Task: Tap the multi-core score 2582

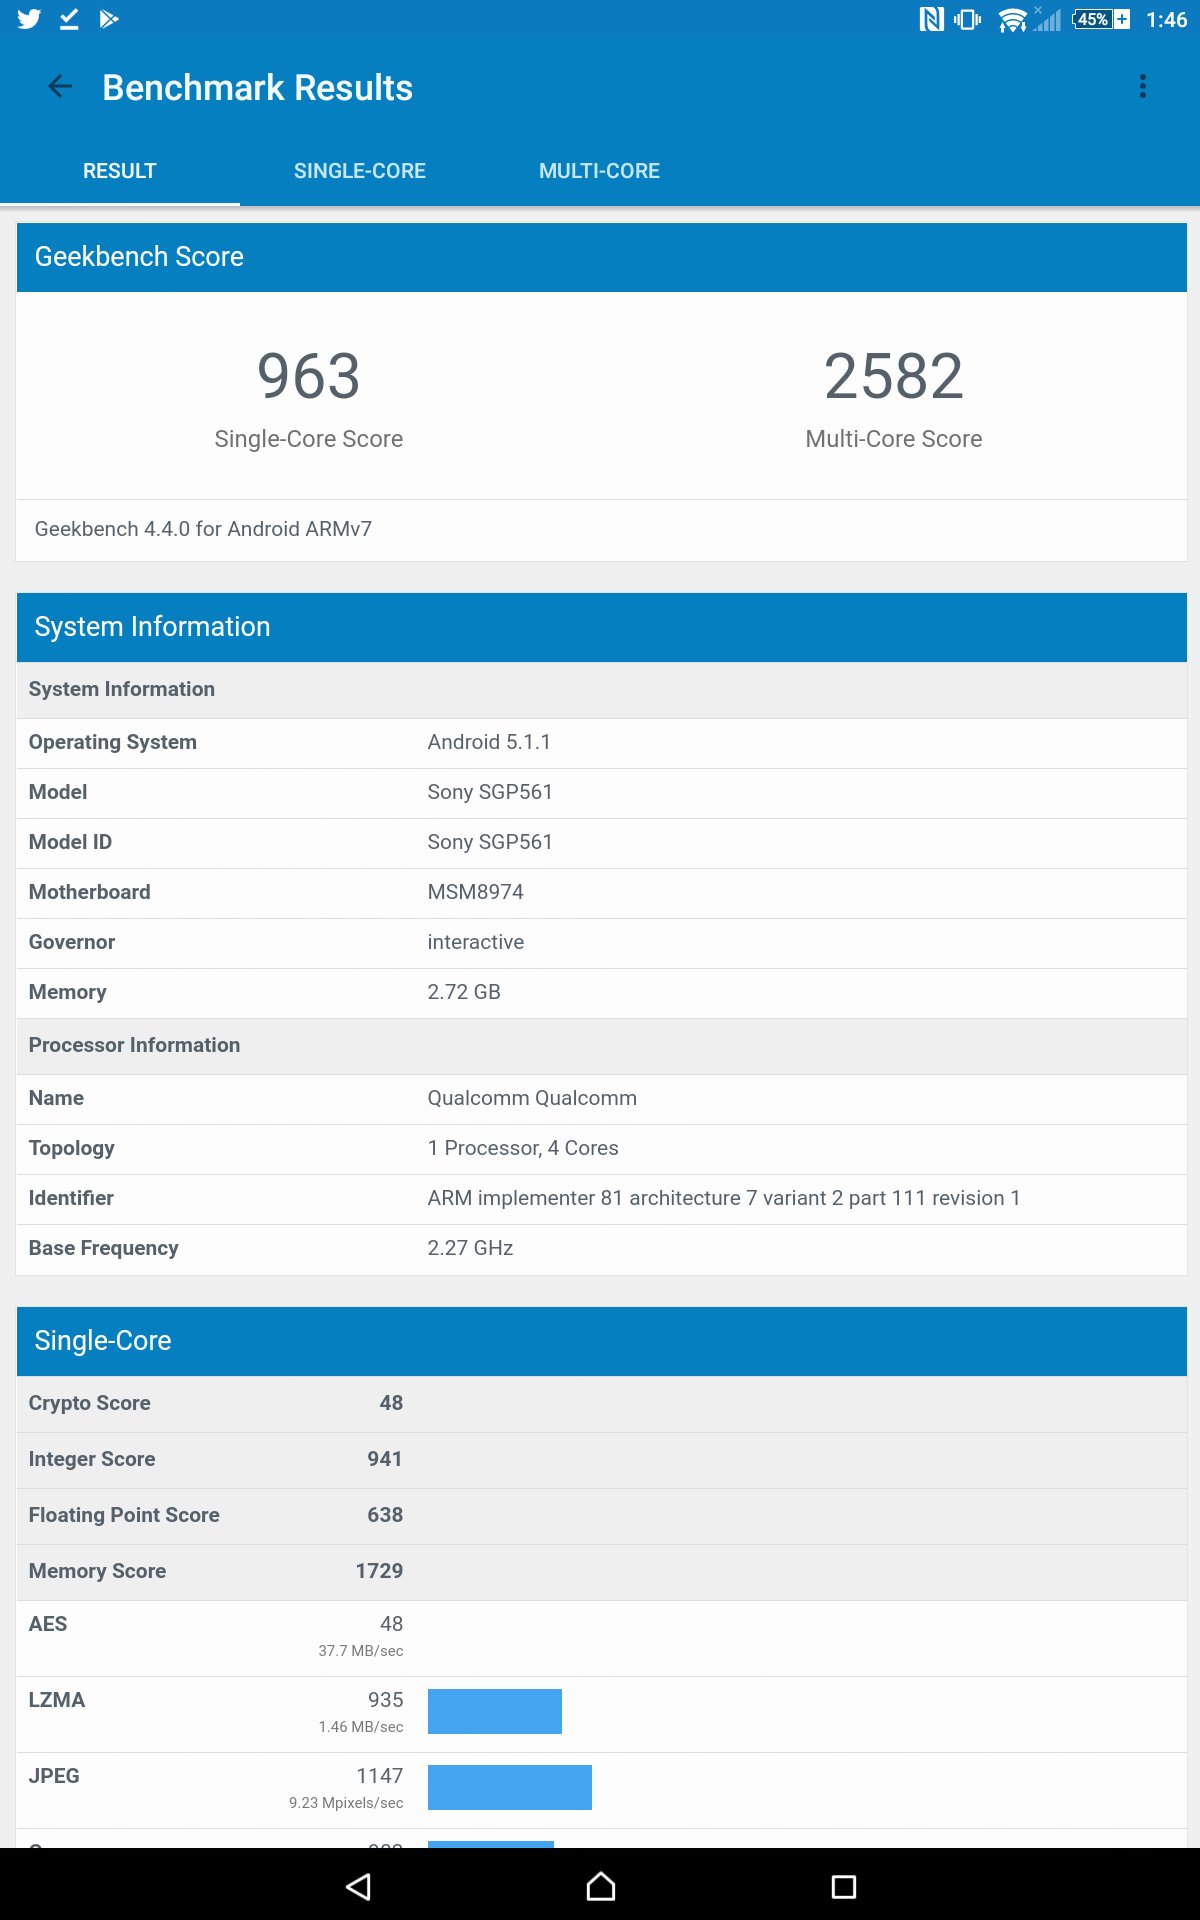Action: [893, 376]
